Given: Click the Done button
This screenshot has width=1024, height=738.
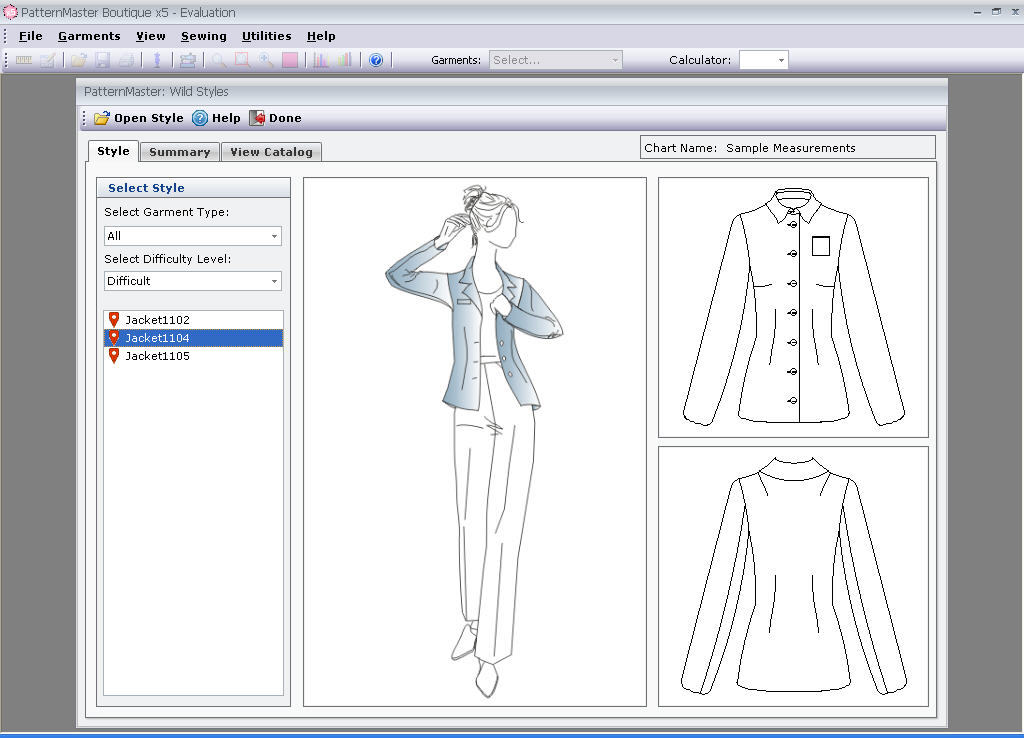Looking at the screenshot, I should tap(275, 118).
